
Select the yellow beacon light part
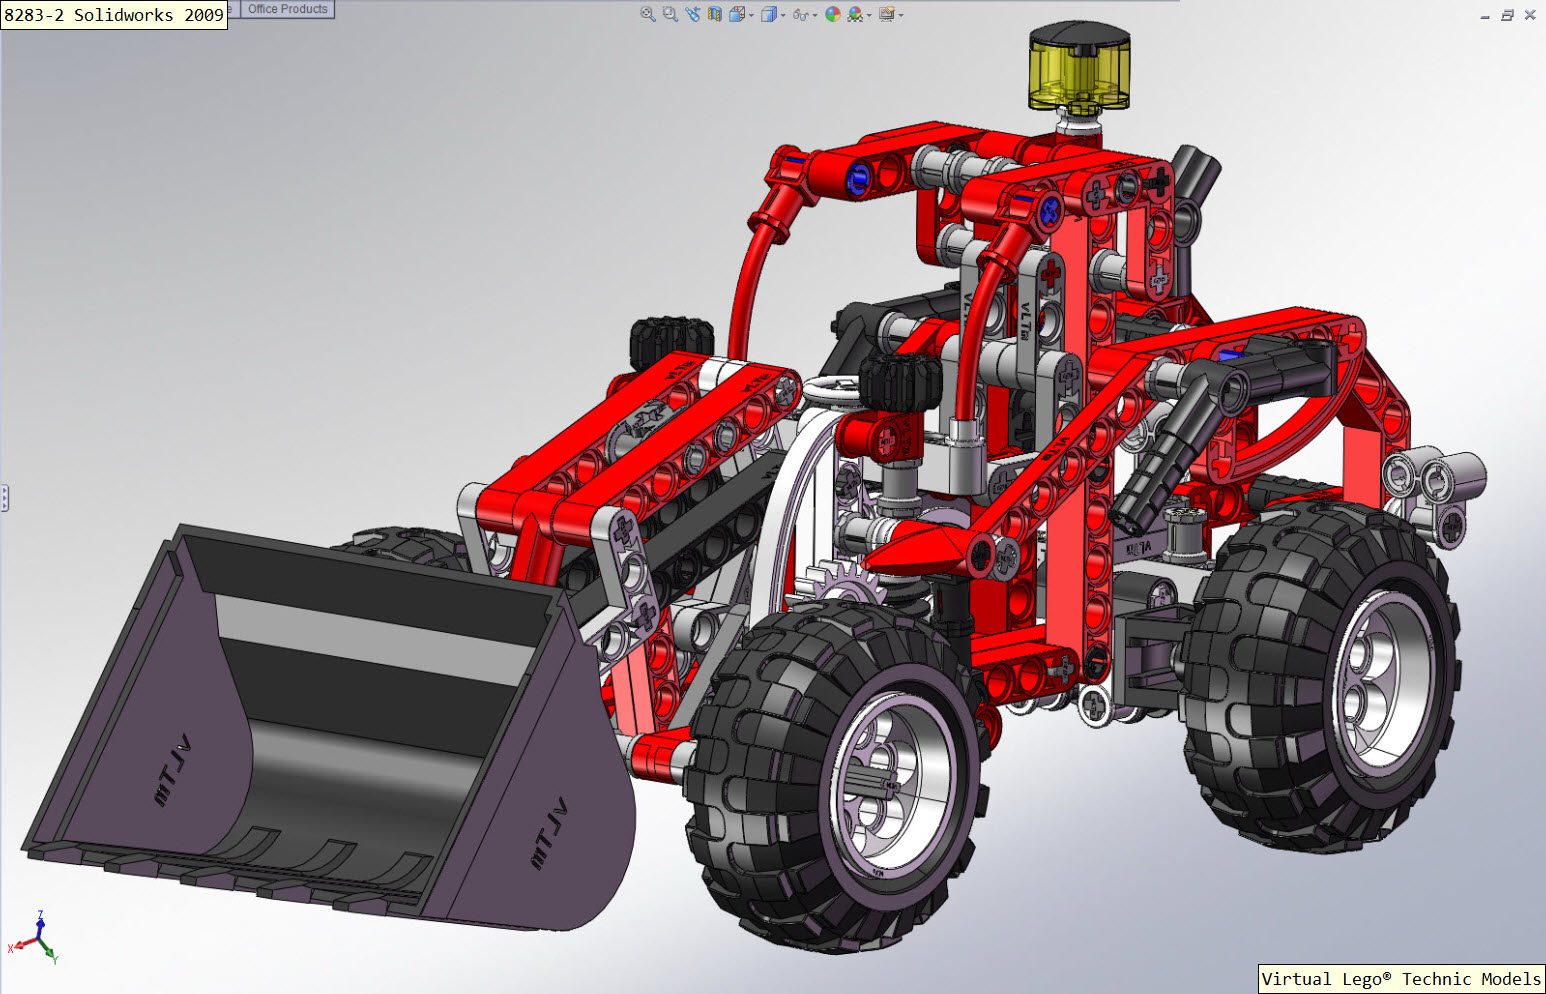[1080, 66]
